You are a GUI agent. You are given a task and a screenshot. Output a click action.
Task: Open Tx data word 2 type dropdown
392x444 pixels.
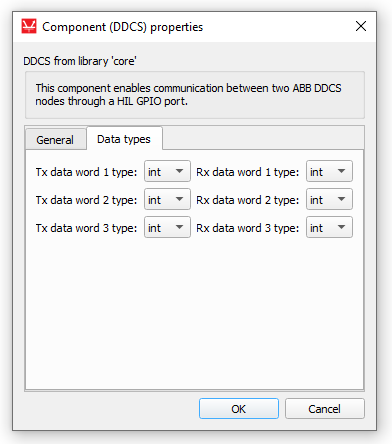[x=167, y=199]
